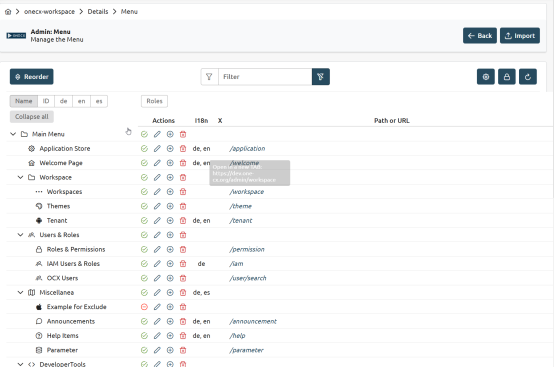
Task: Click the reload toolbar button
Action: [x=528, y=77]
